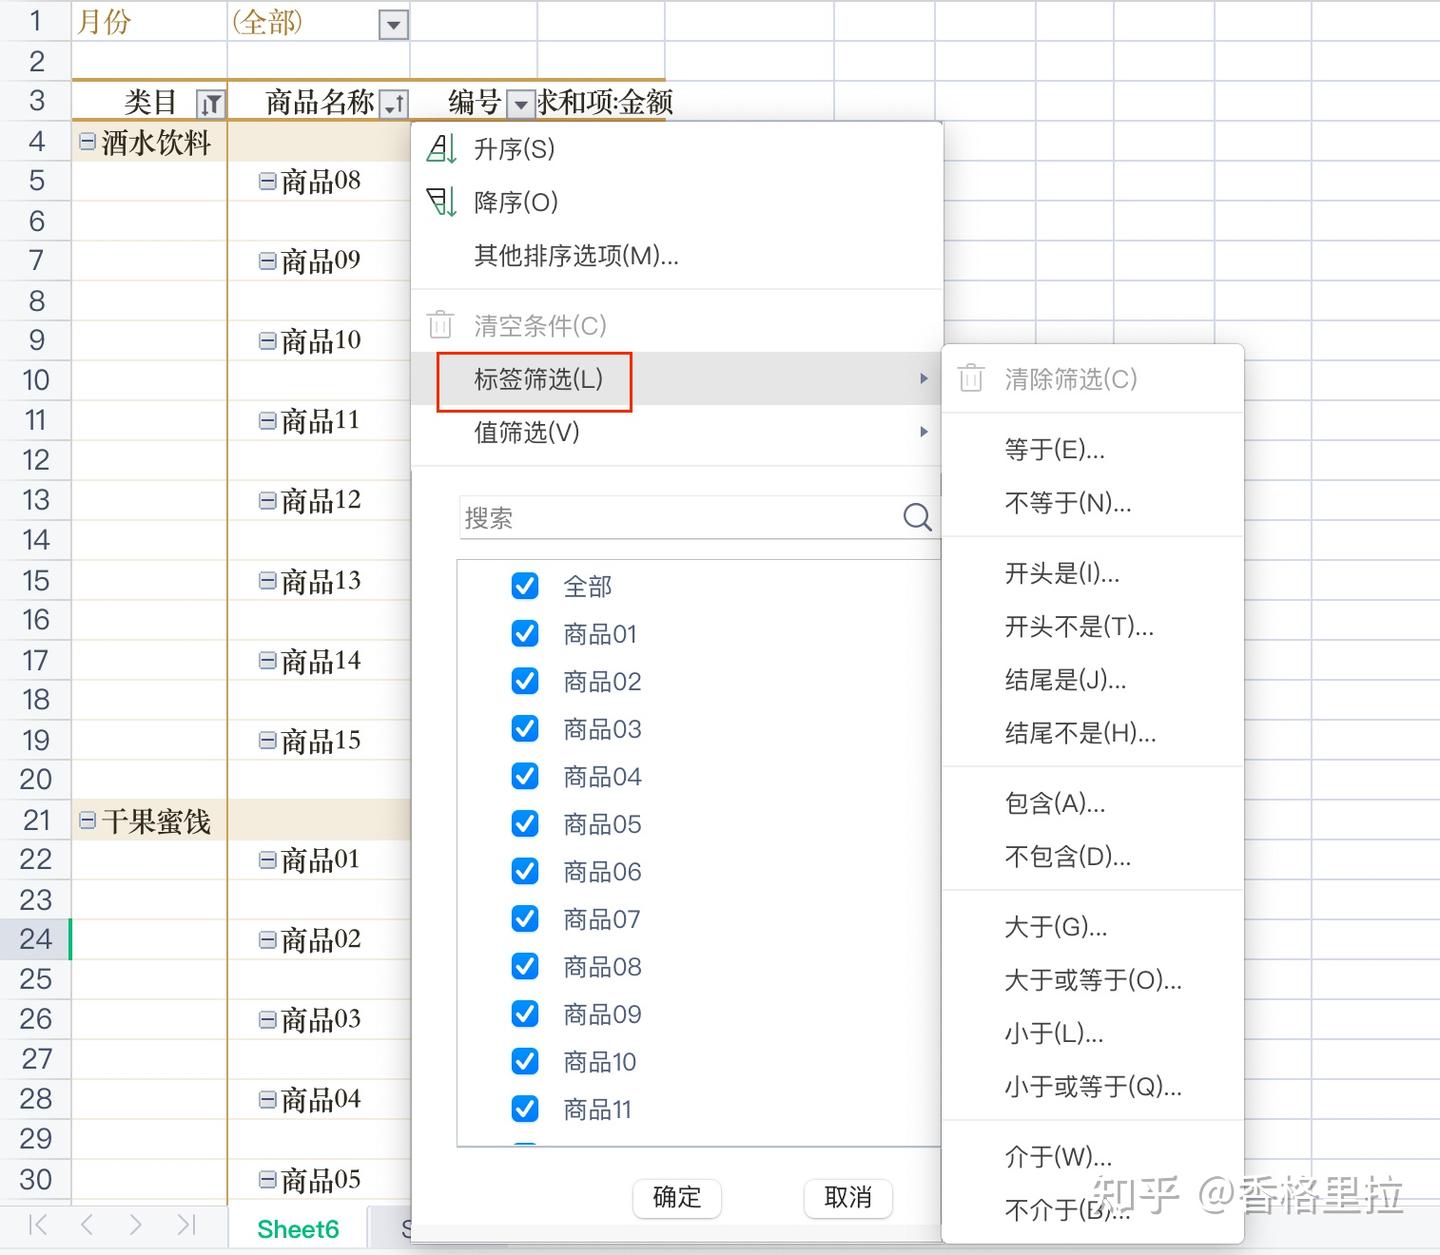The height and width of the screenshot is (1255, 1440).
Task: Uncheck 商品11 in filter list
Action: [525, 1109]
